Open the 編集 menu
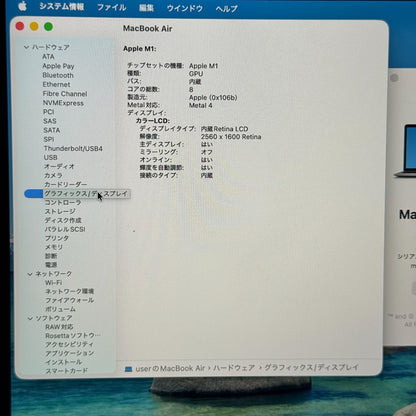The width and height of the screenshot is (416, 416). click(146, 7)
